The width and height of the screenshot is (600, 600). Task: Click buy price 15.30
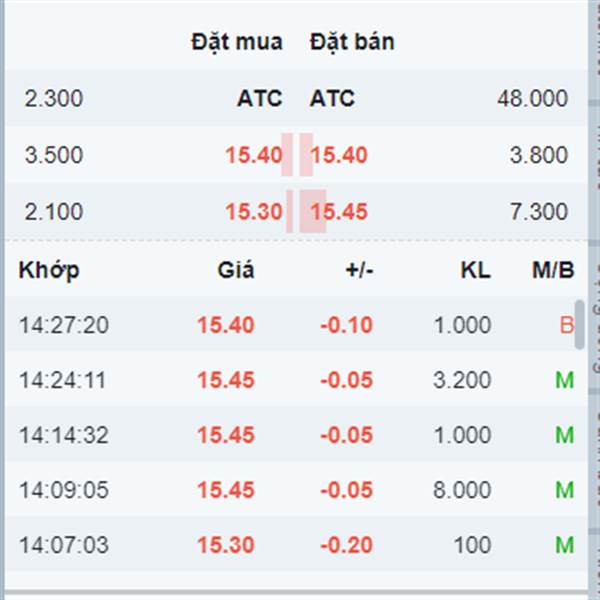pos(253,212)
